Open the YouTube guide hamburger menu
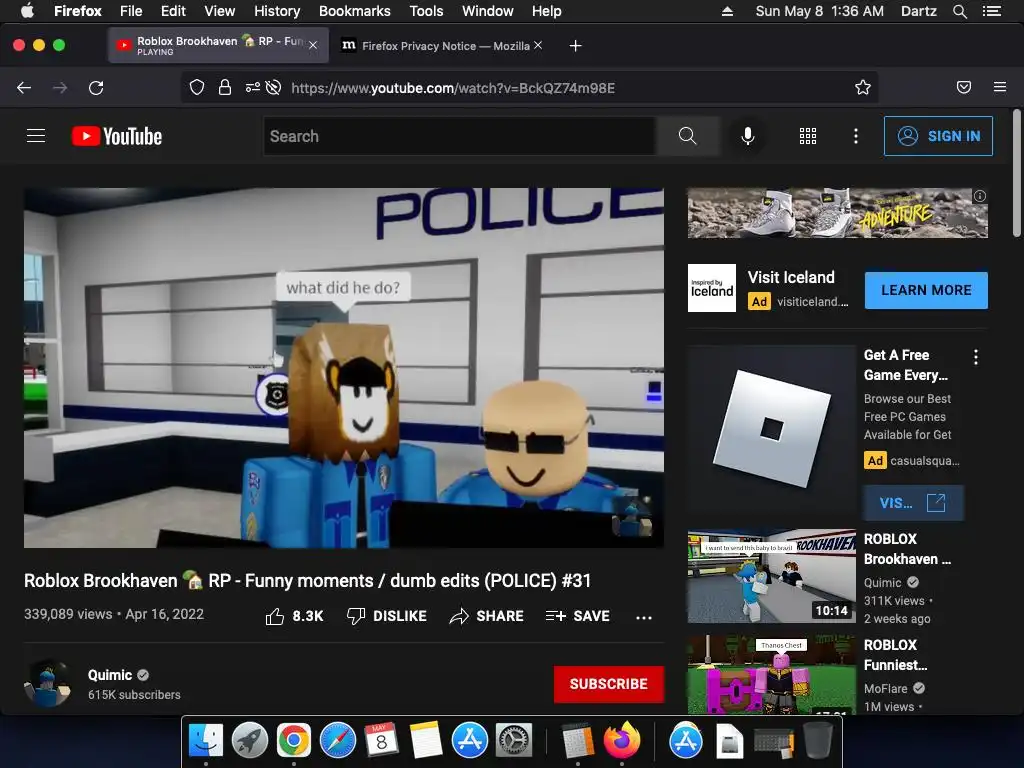1024x768 pixels. tap(36, 136)
